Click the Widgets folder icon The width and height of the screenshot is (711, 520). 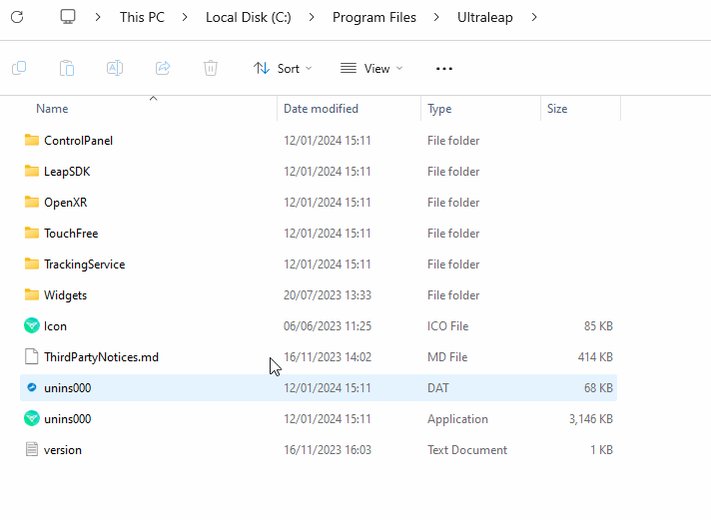tap(32, 295)
